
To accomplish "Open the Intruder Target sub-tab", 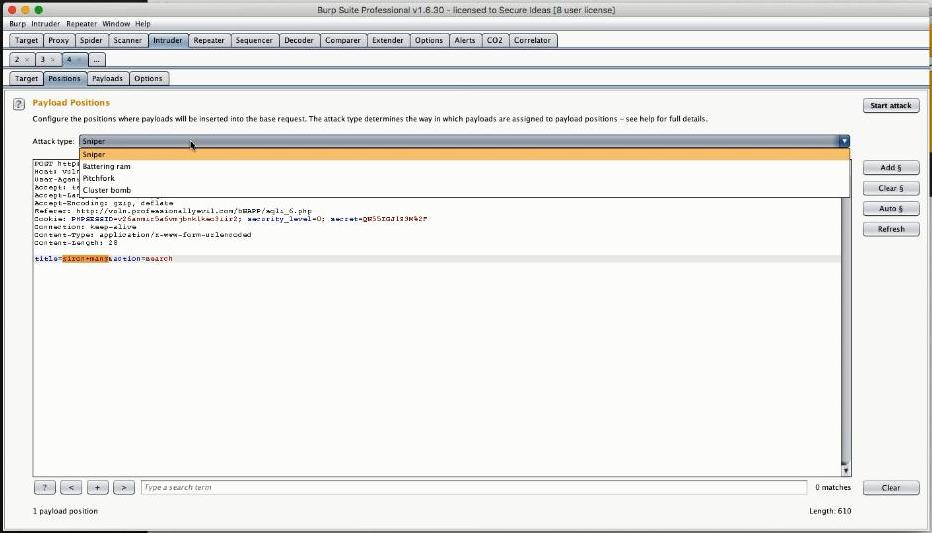I will click(x=26, y=78).
